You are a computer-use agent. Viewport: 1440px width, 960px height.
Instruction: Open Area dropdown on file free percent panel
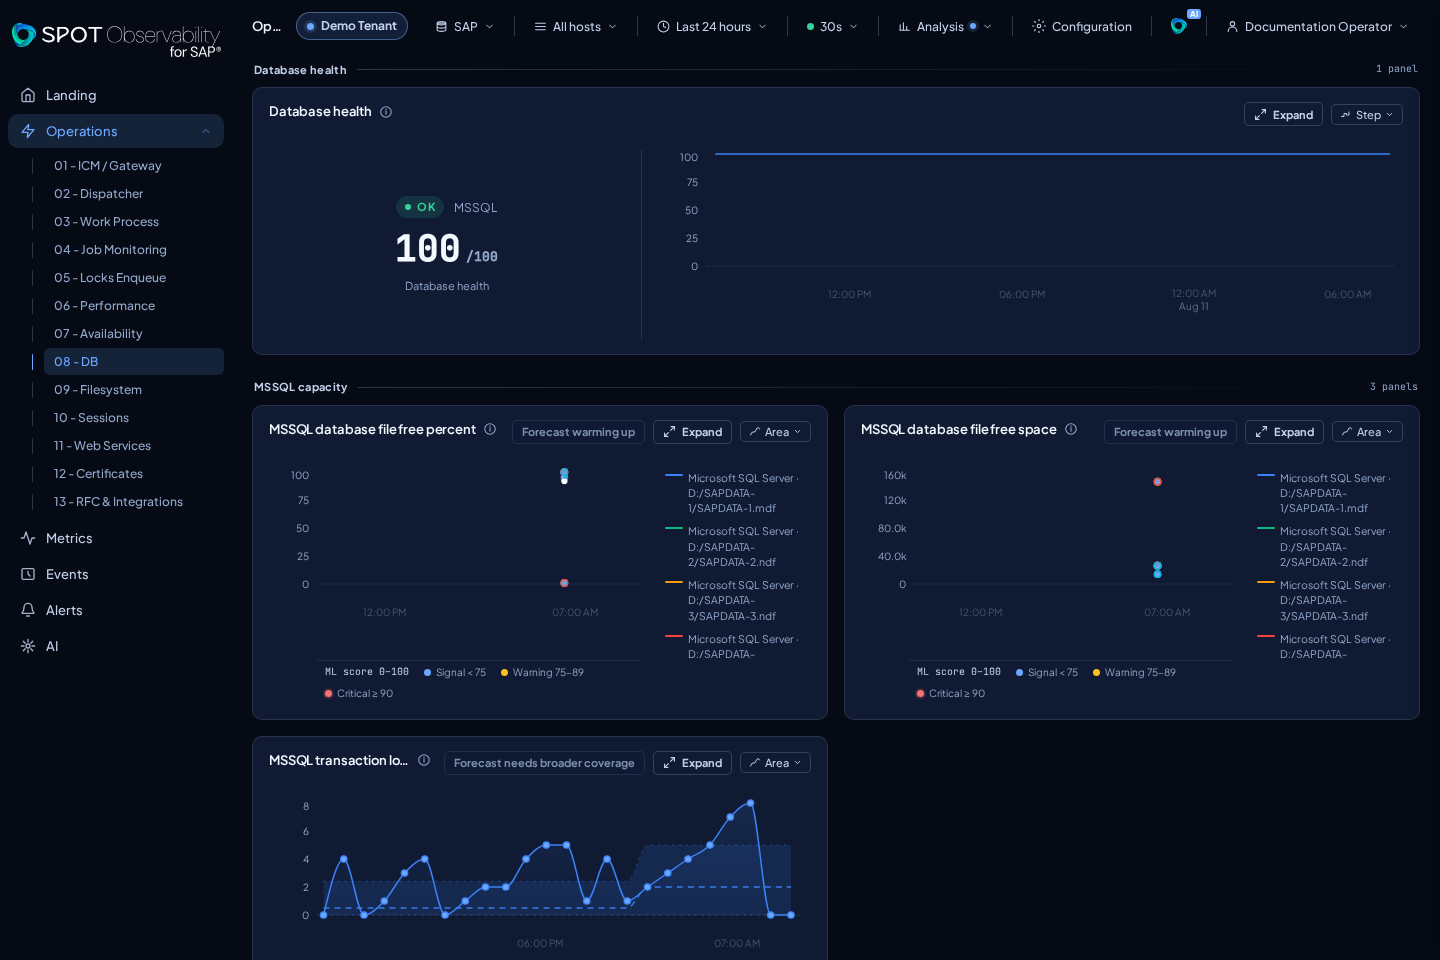coord(775,432)
